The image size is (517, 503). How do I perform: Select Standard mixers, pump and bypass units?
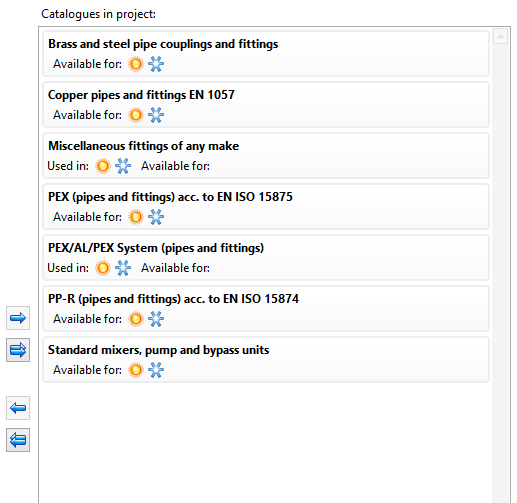(266, 360)
